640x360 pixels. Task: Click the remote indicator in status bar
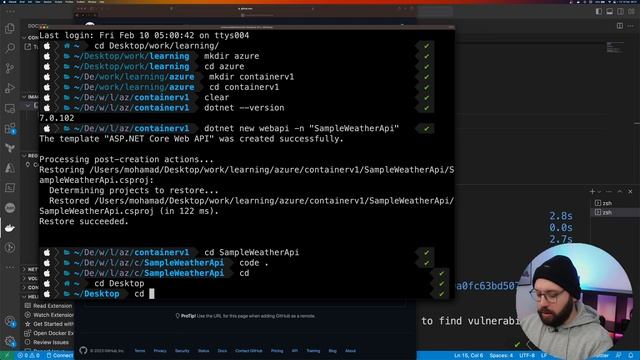point(7,356)
